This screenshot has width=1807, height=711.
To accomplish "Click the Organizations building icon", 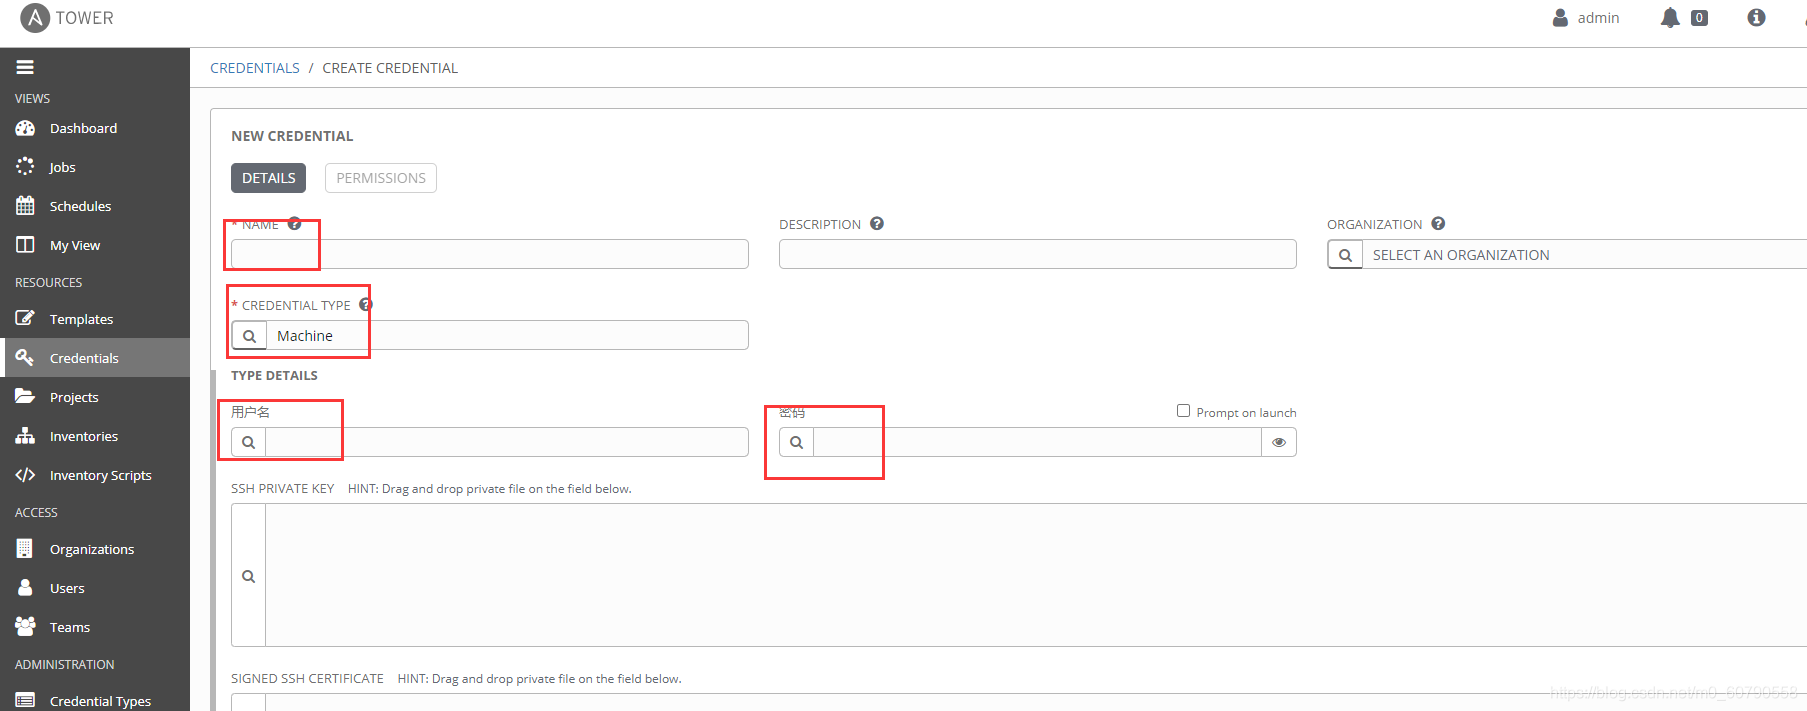I will [25, 548].
